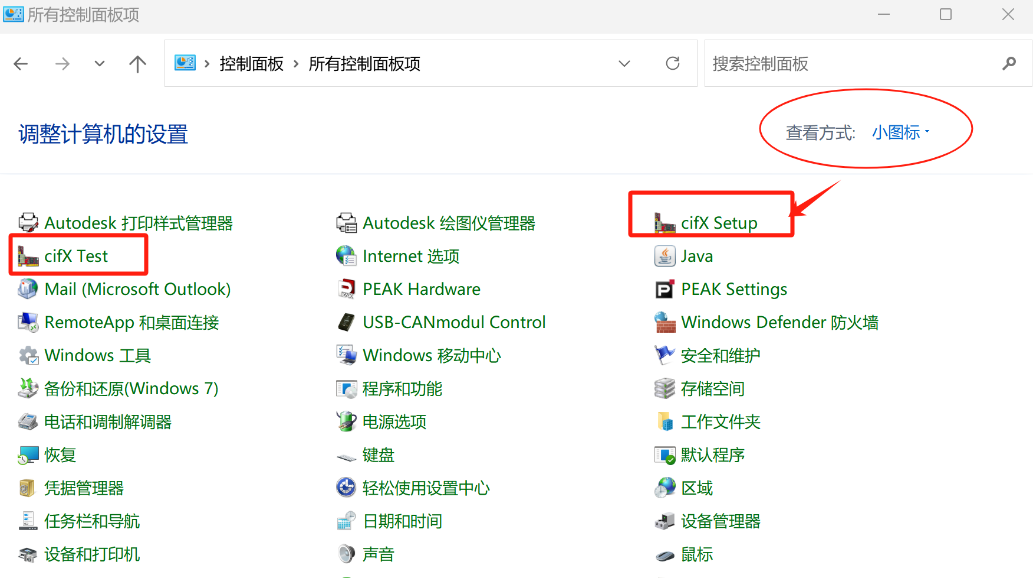This screenshot has width=1033, height=578.
Task: Click the 恢复 monitor icon
Action: [28, 455]
